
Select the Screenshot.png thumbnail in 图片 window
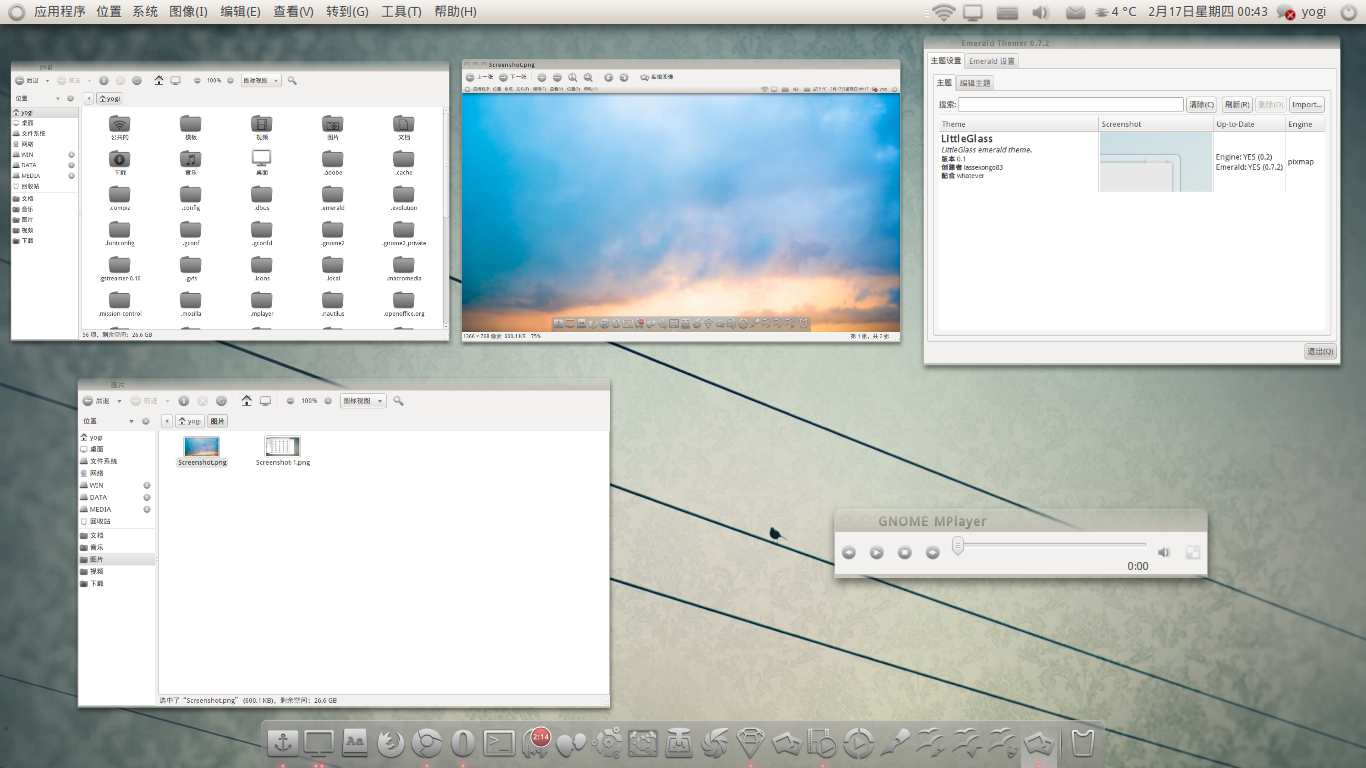[202, 446]
